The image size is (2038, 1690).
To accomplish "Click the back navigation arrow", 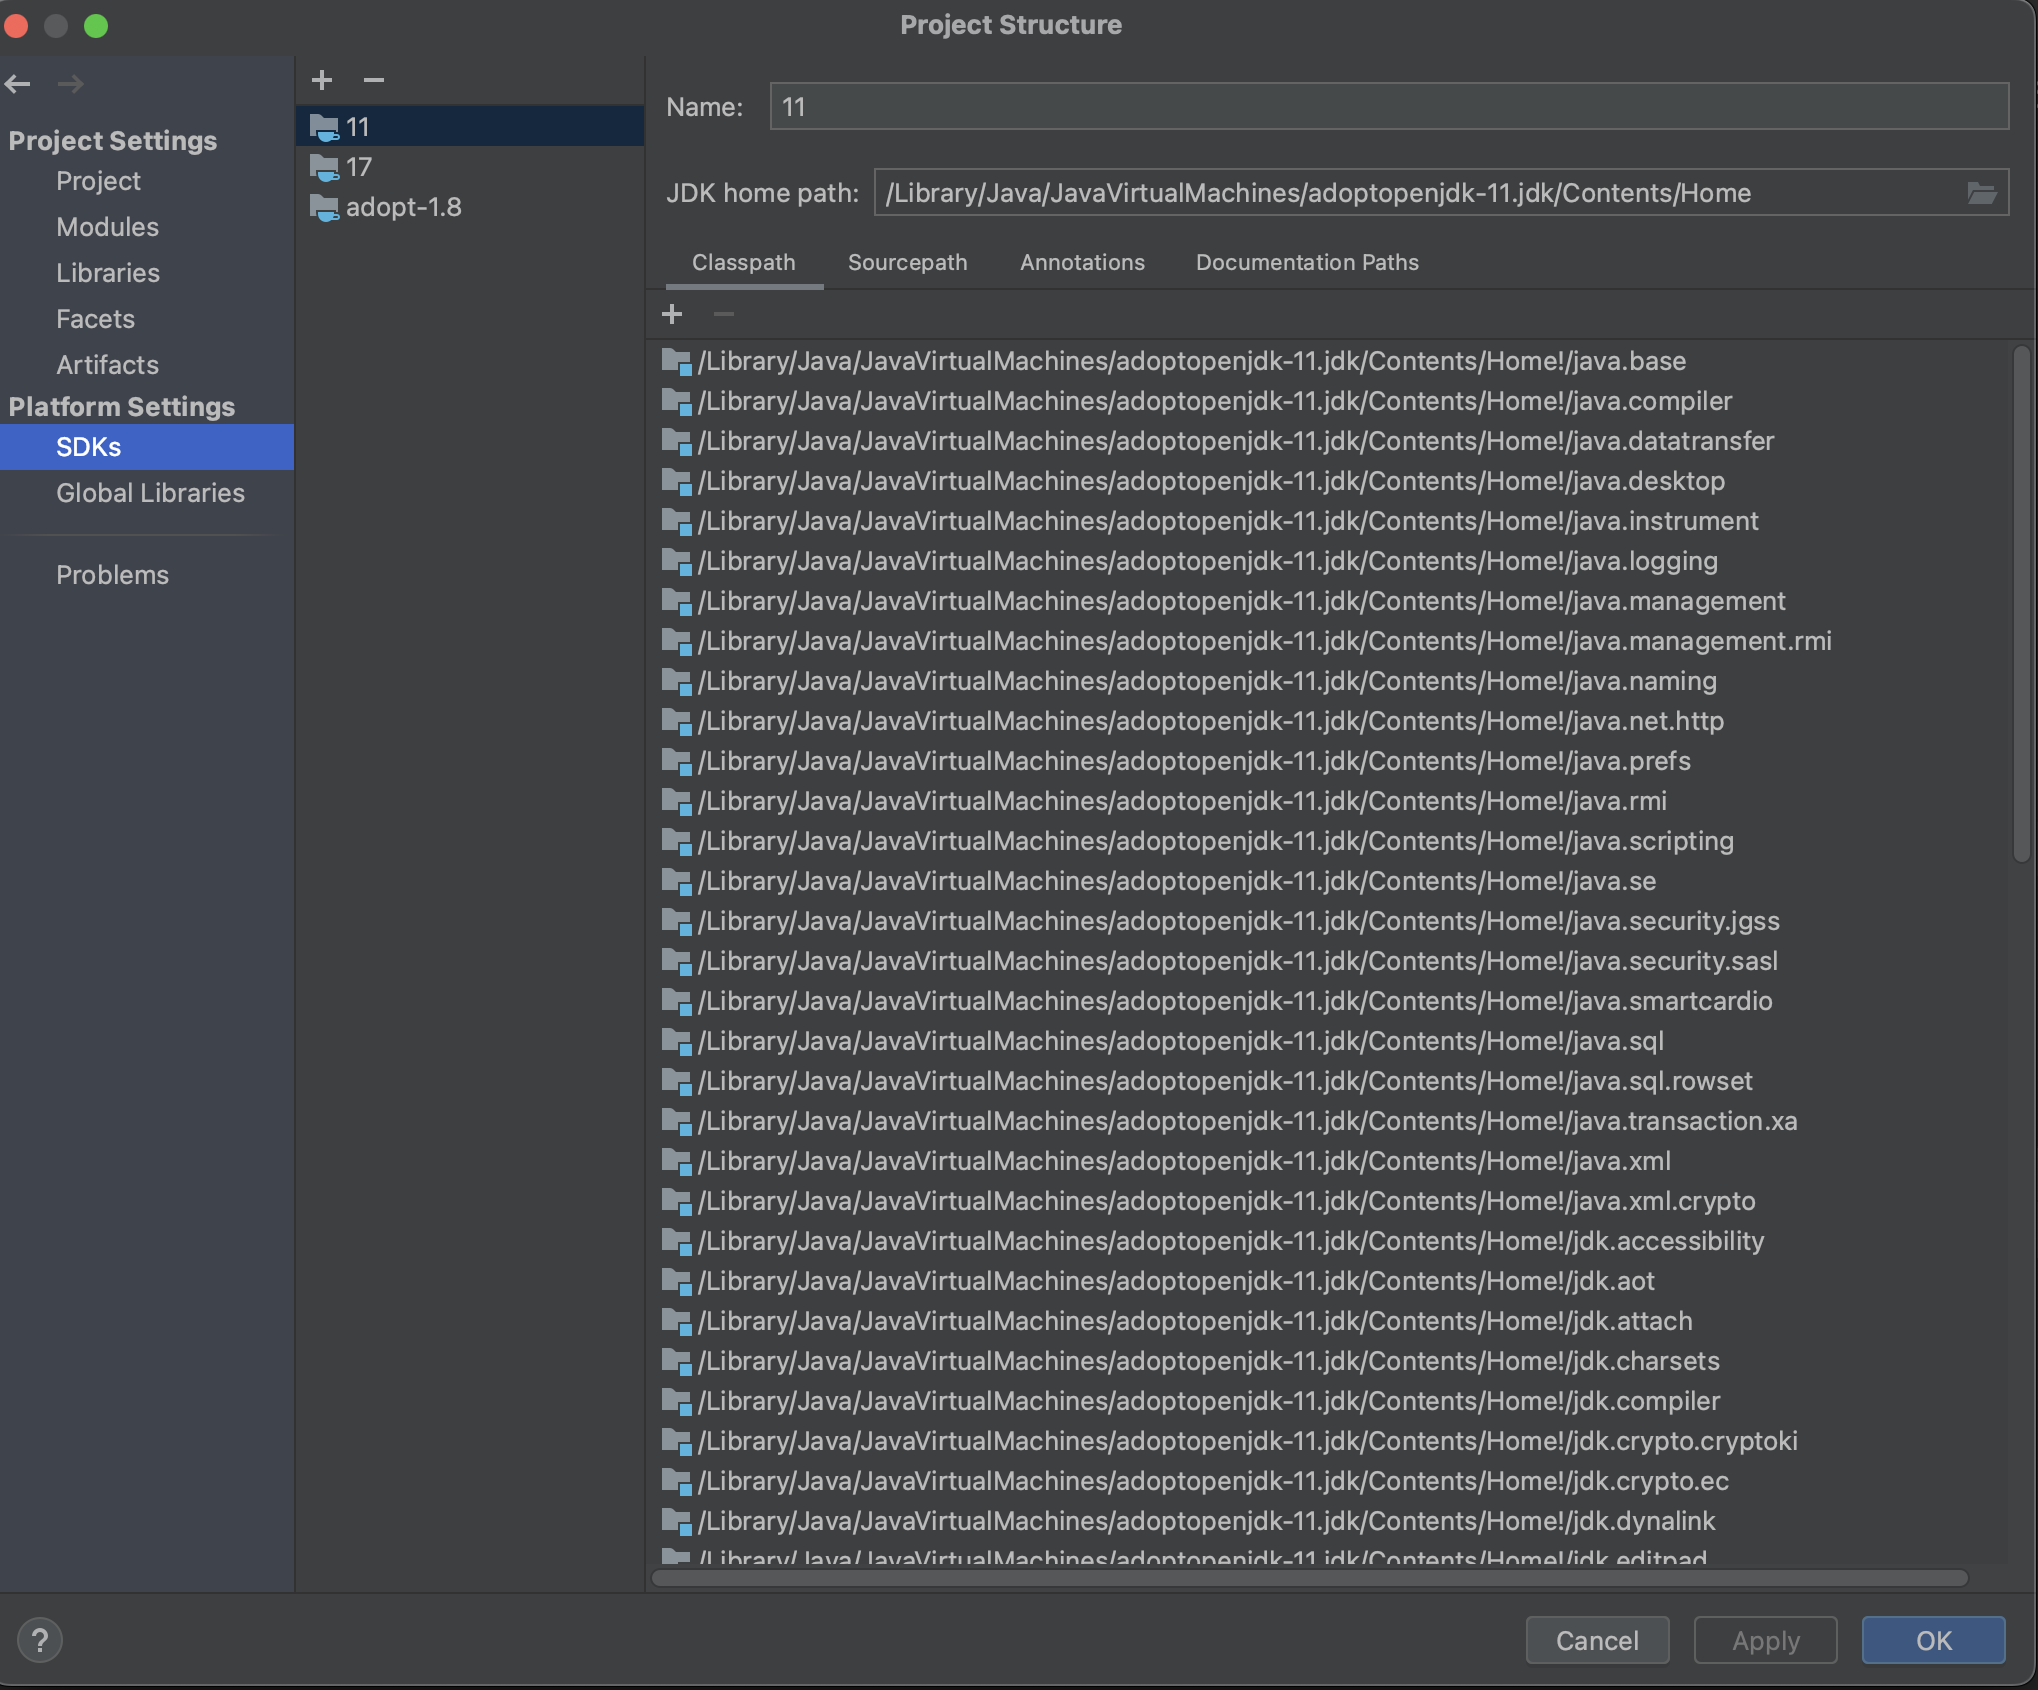I will click(x=18, y=84).
